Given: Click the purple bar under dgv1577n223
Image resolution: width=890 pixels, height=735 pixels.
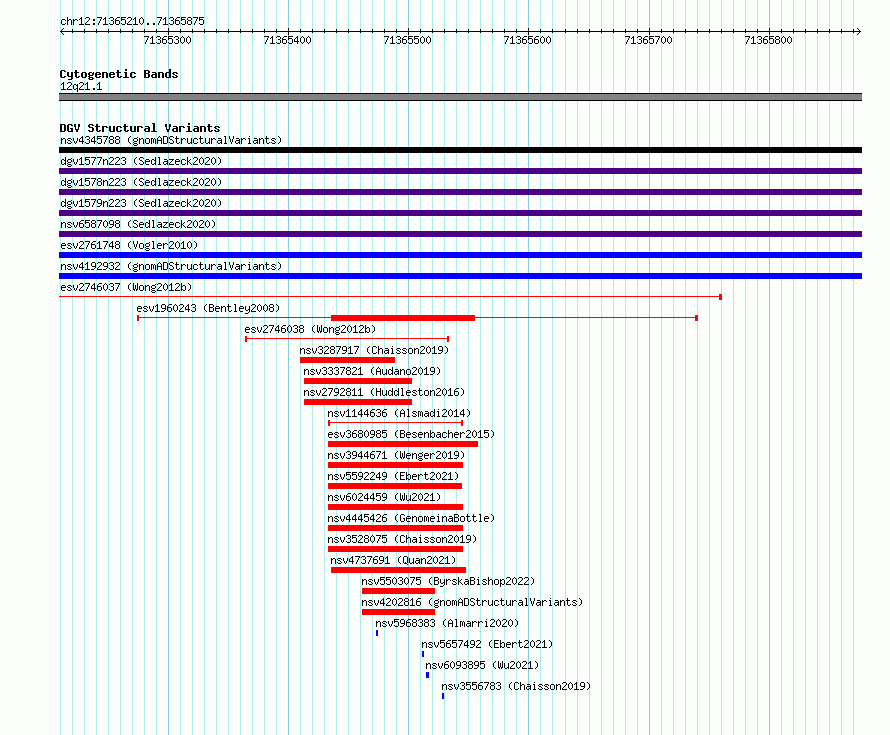Looking at the screenshot, I should 460,171.
